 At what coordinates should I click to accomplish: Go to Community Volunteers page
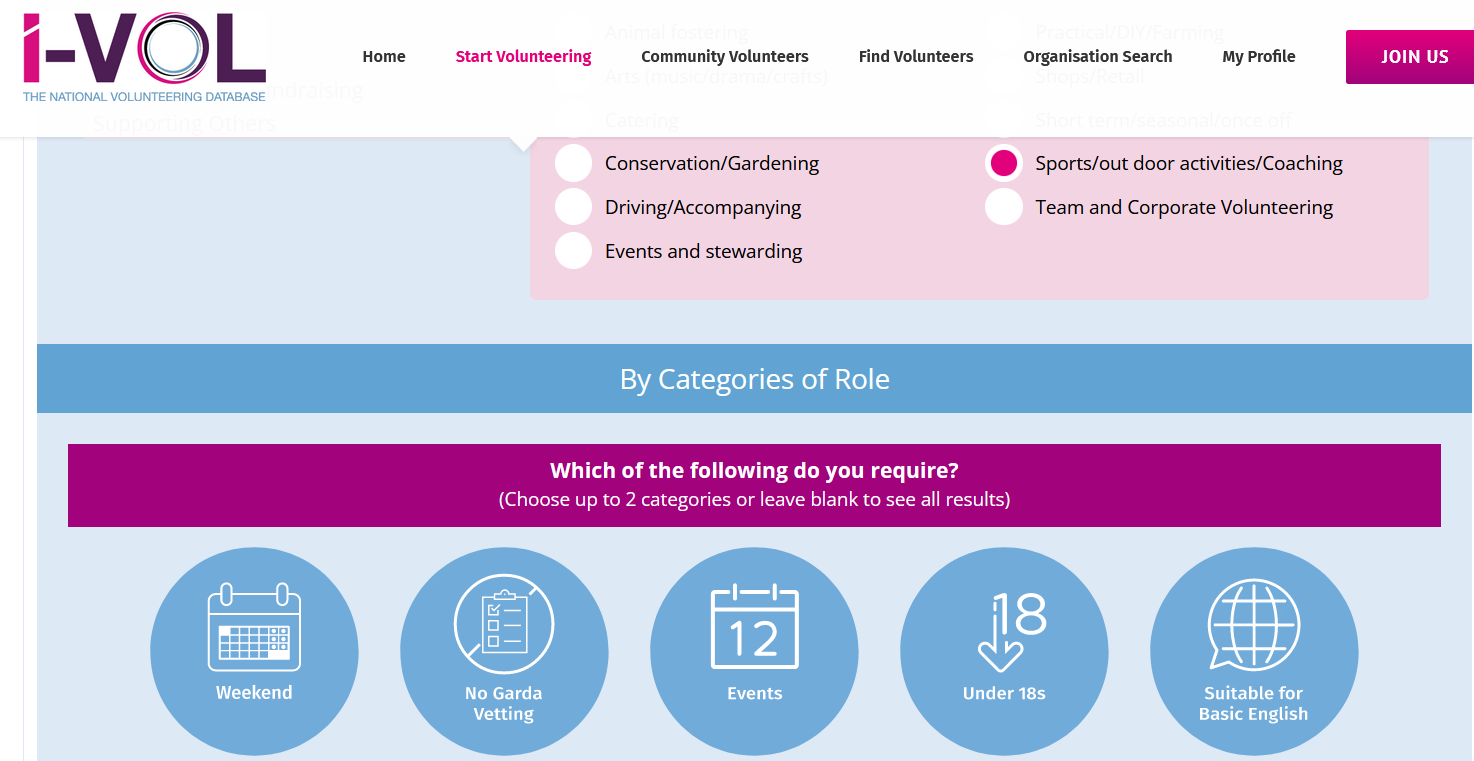(725, 57)
